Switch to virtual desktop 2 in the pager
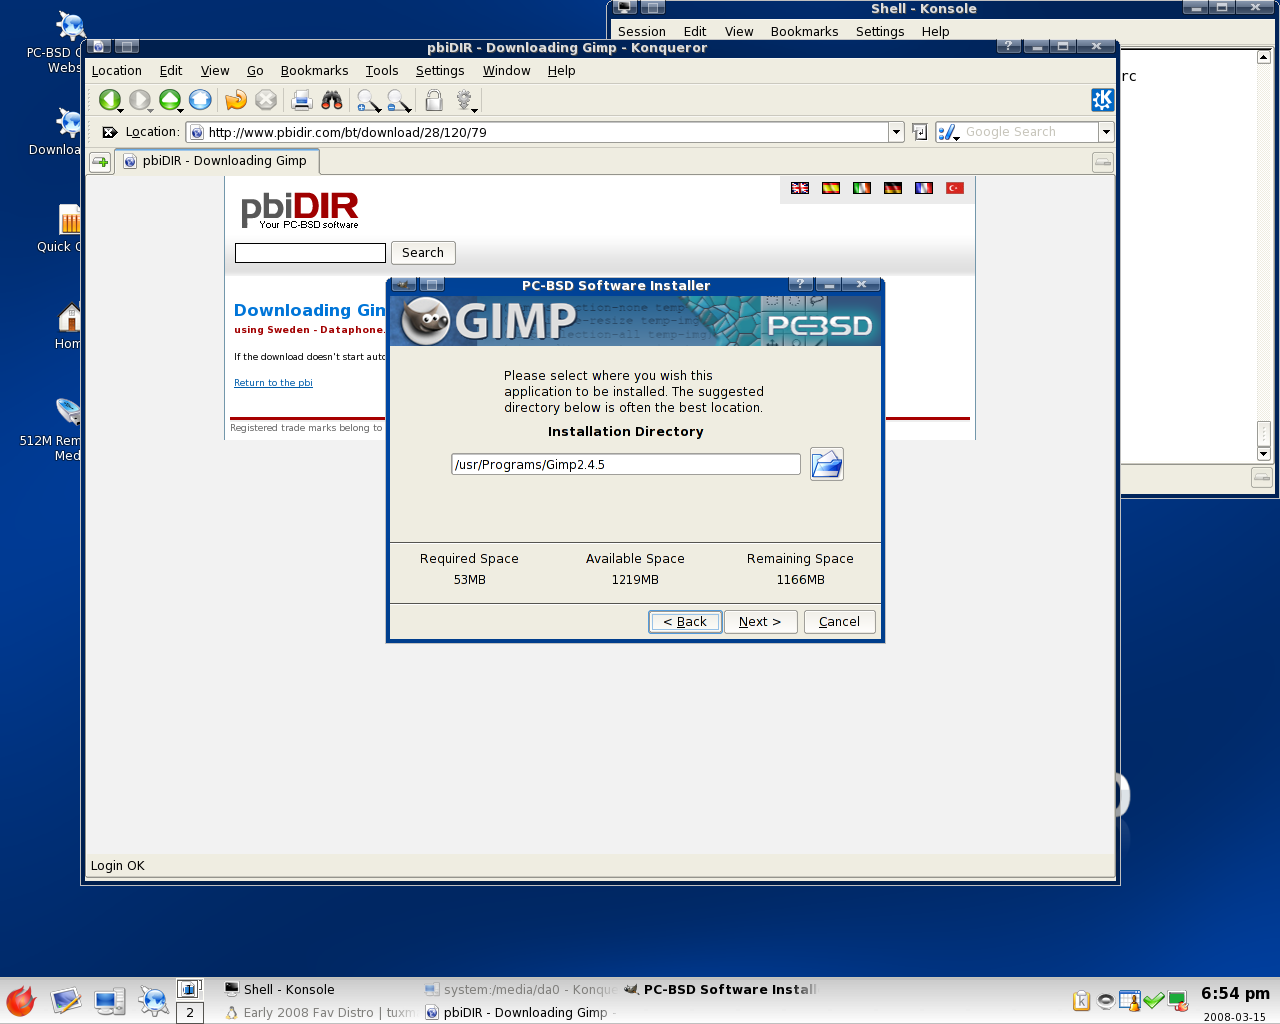 190,1013
